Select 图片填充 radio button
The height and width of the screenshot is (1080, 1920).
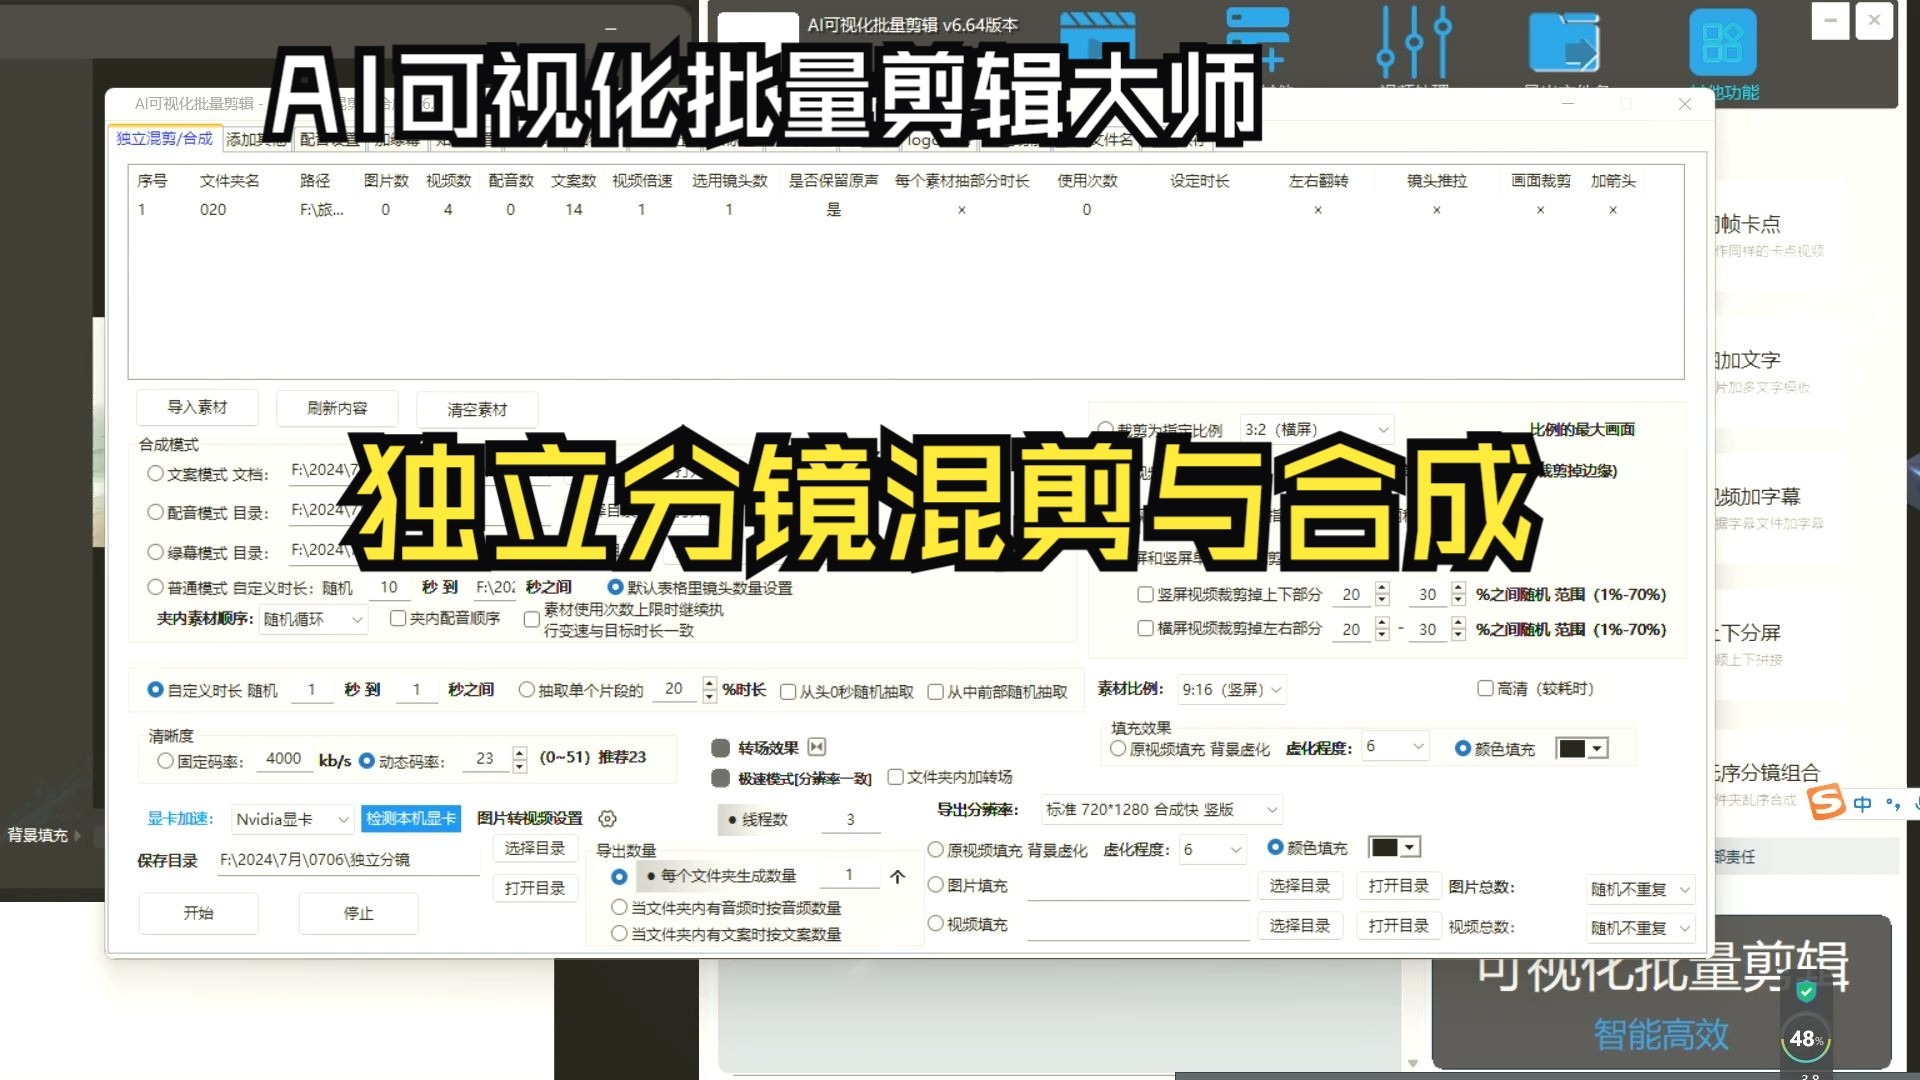coord(935,885)
